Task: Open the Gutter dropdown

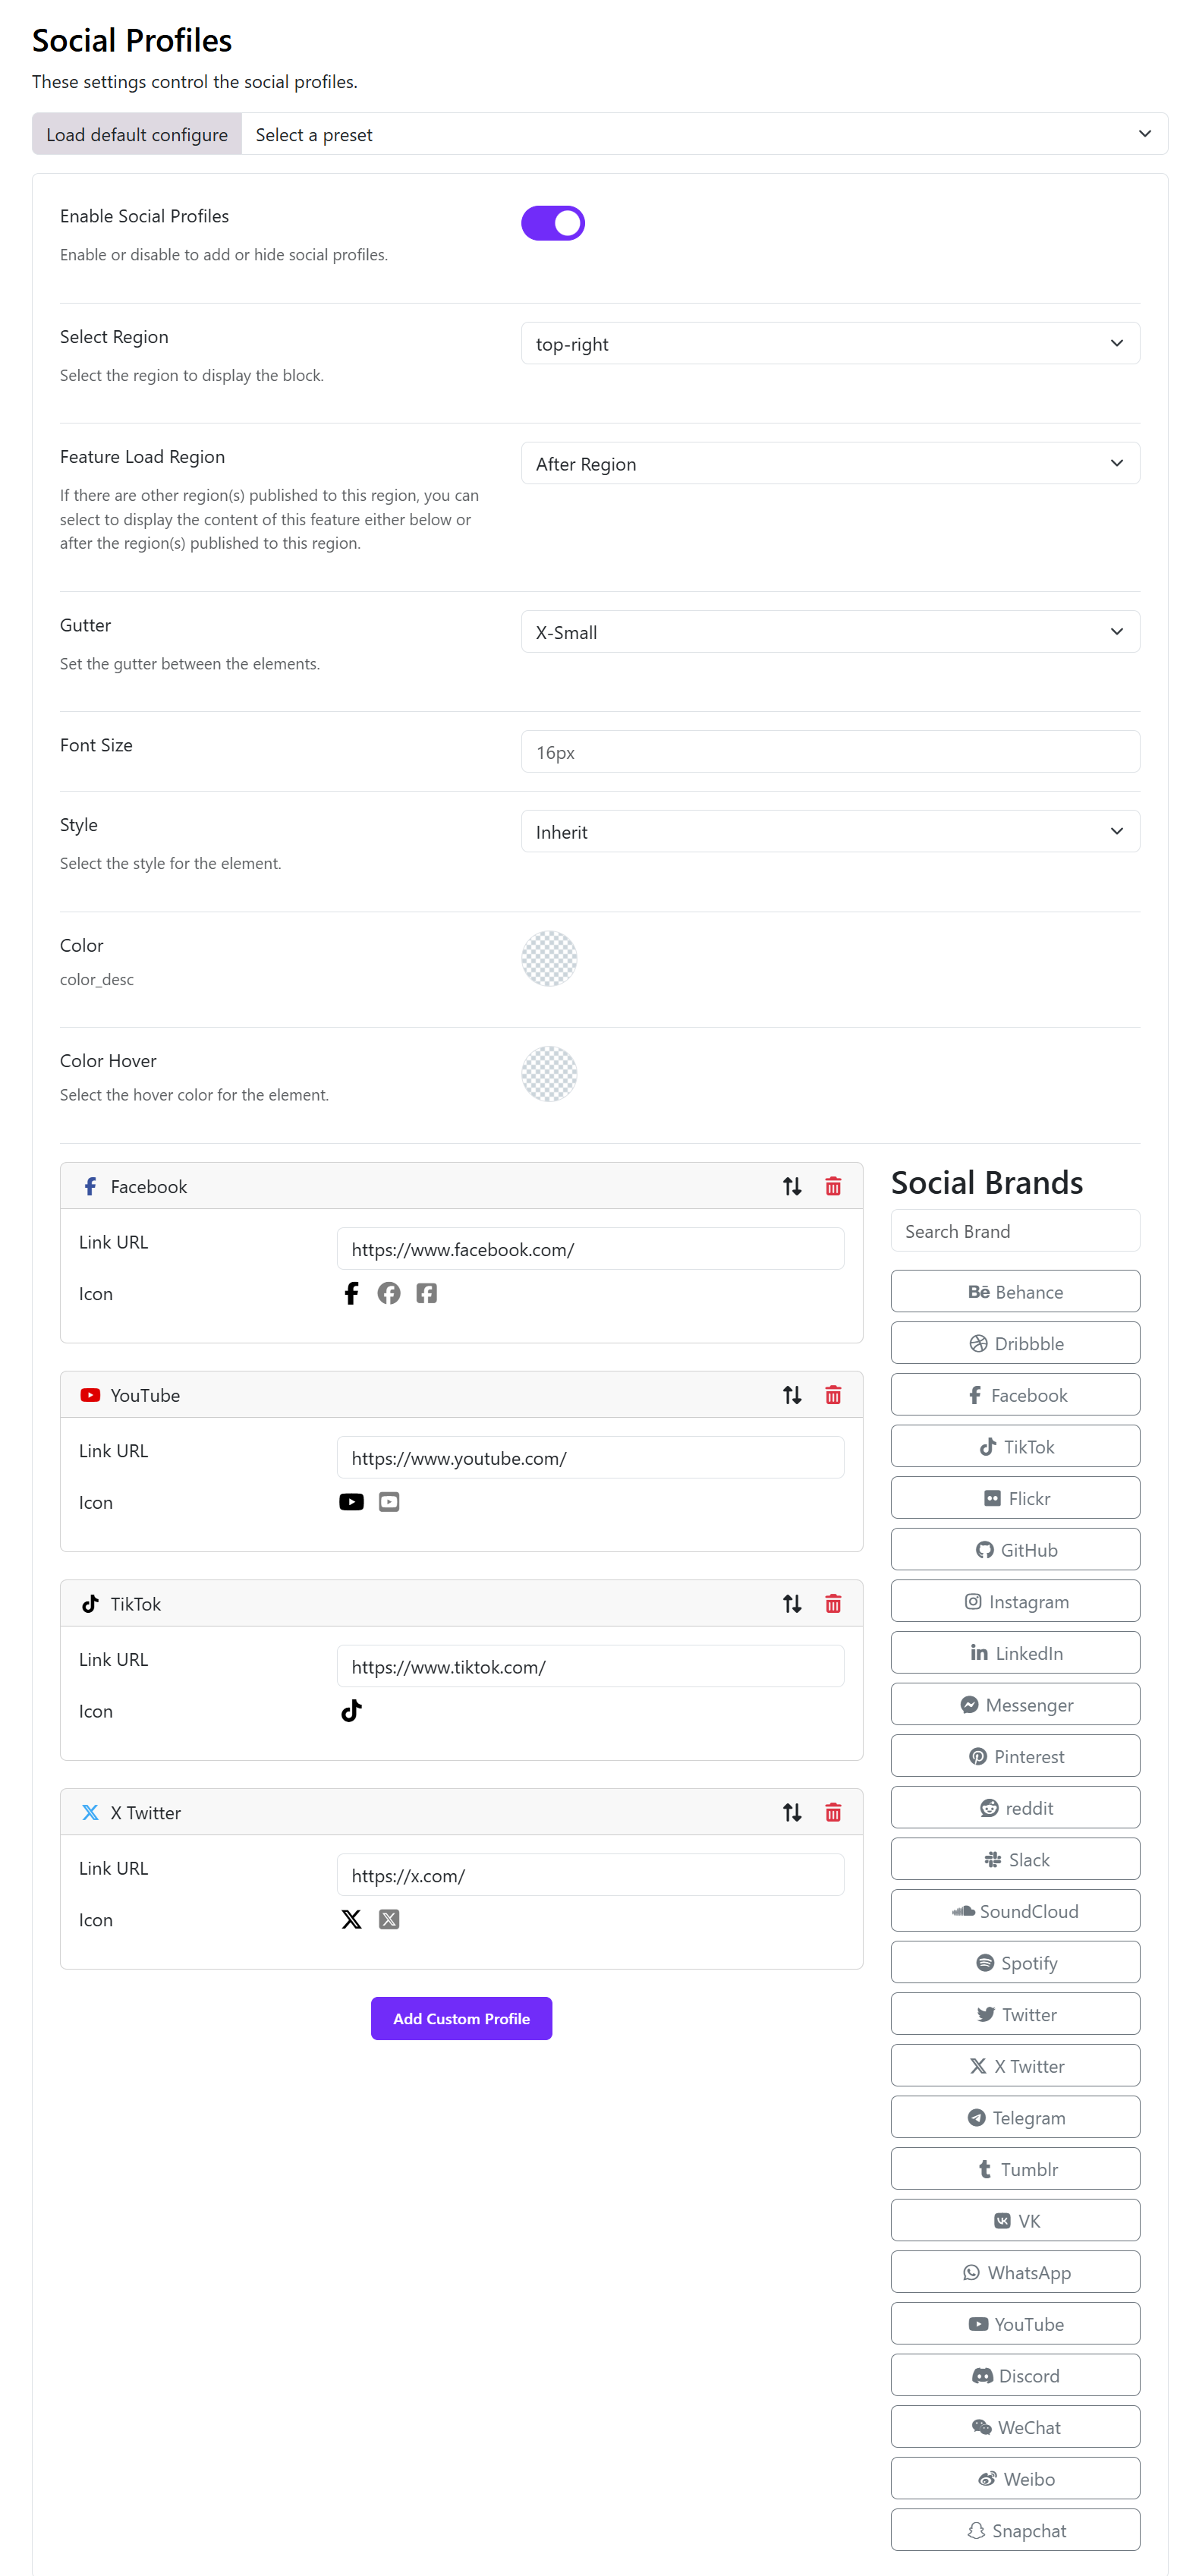Action: [830, 632]
